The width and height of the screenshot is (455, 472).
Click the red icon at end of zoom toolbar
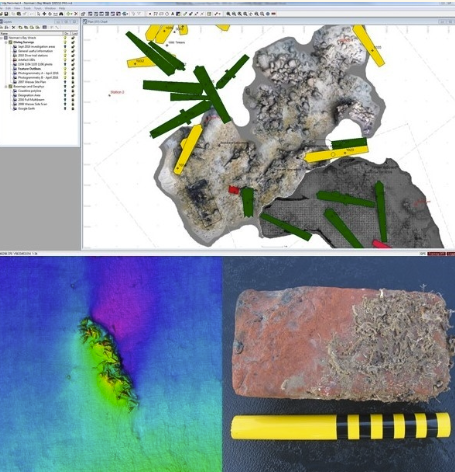274,14
